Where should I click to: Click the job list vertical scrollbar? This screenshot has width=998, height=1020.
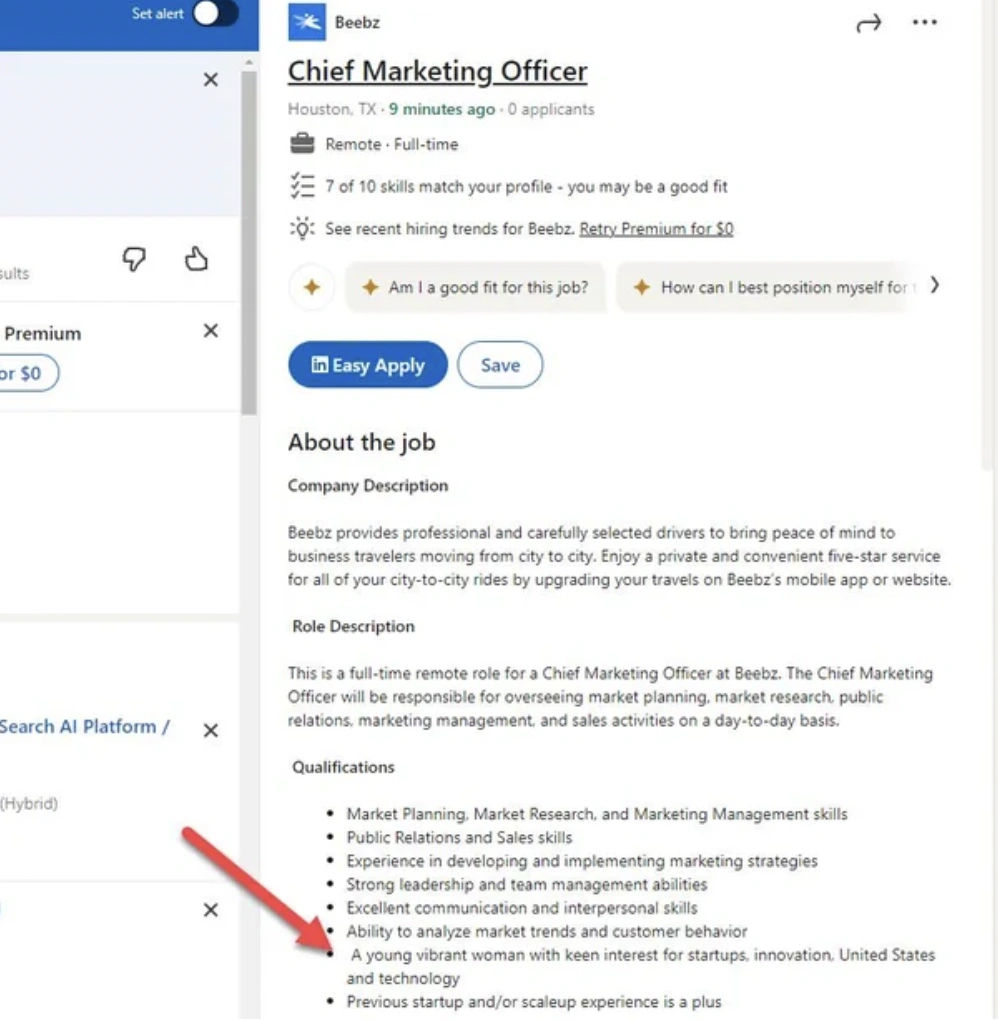click(249, 240)
